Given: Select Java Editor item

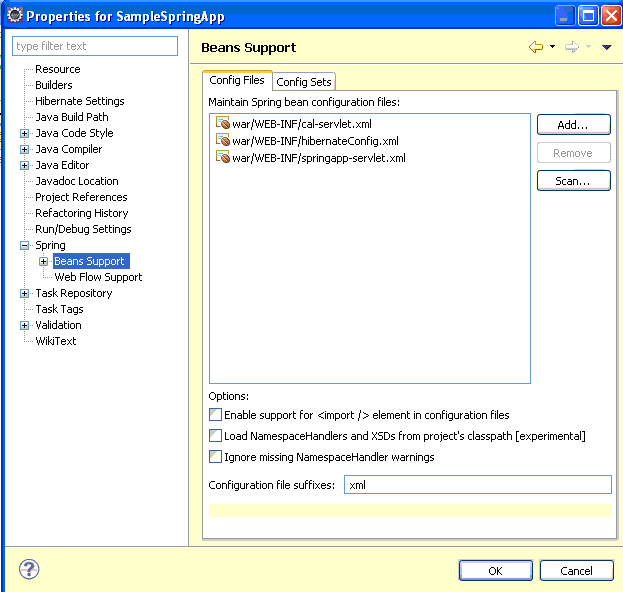Looking at the screenshot, I should click(62, 165).
